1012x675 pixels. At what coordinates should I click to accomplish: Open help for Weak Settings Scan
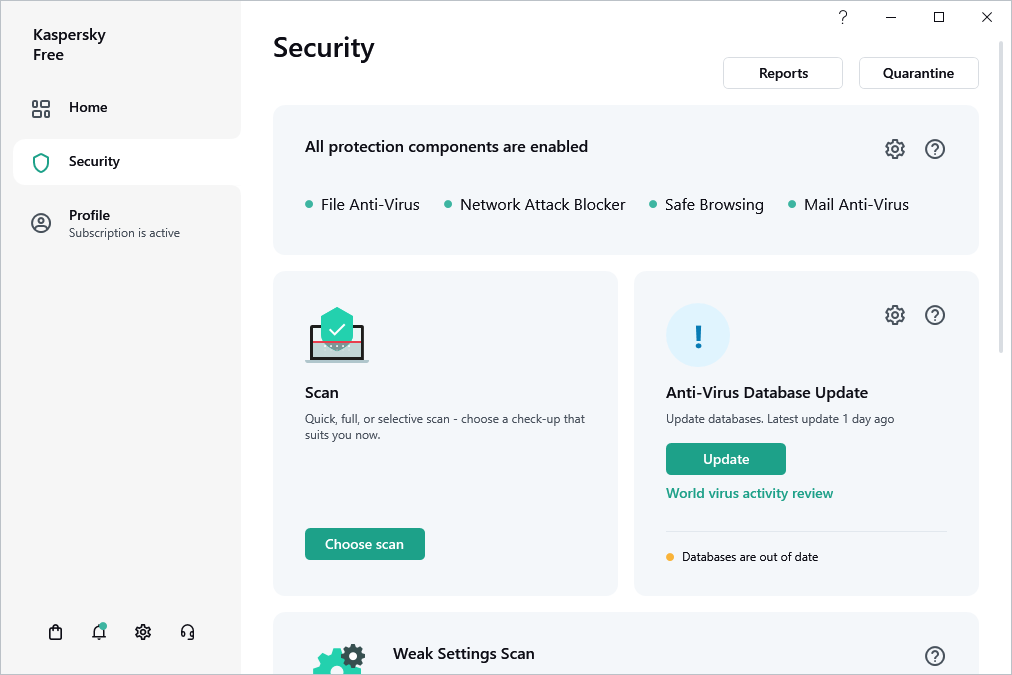point(934,656)
